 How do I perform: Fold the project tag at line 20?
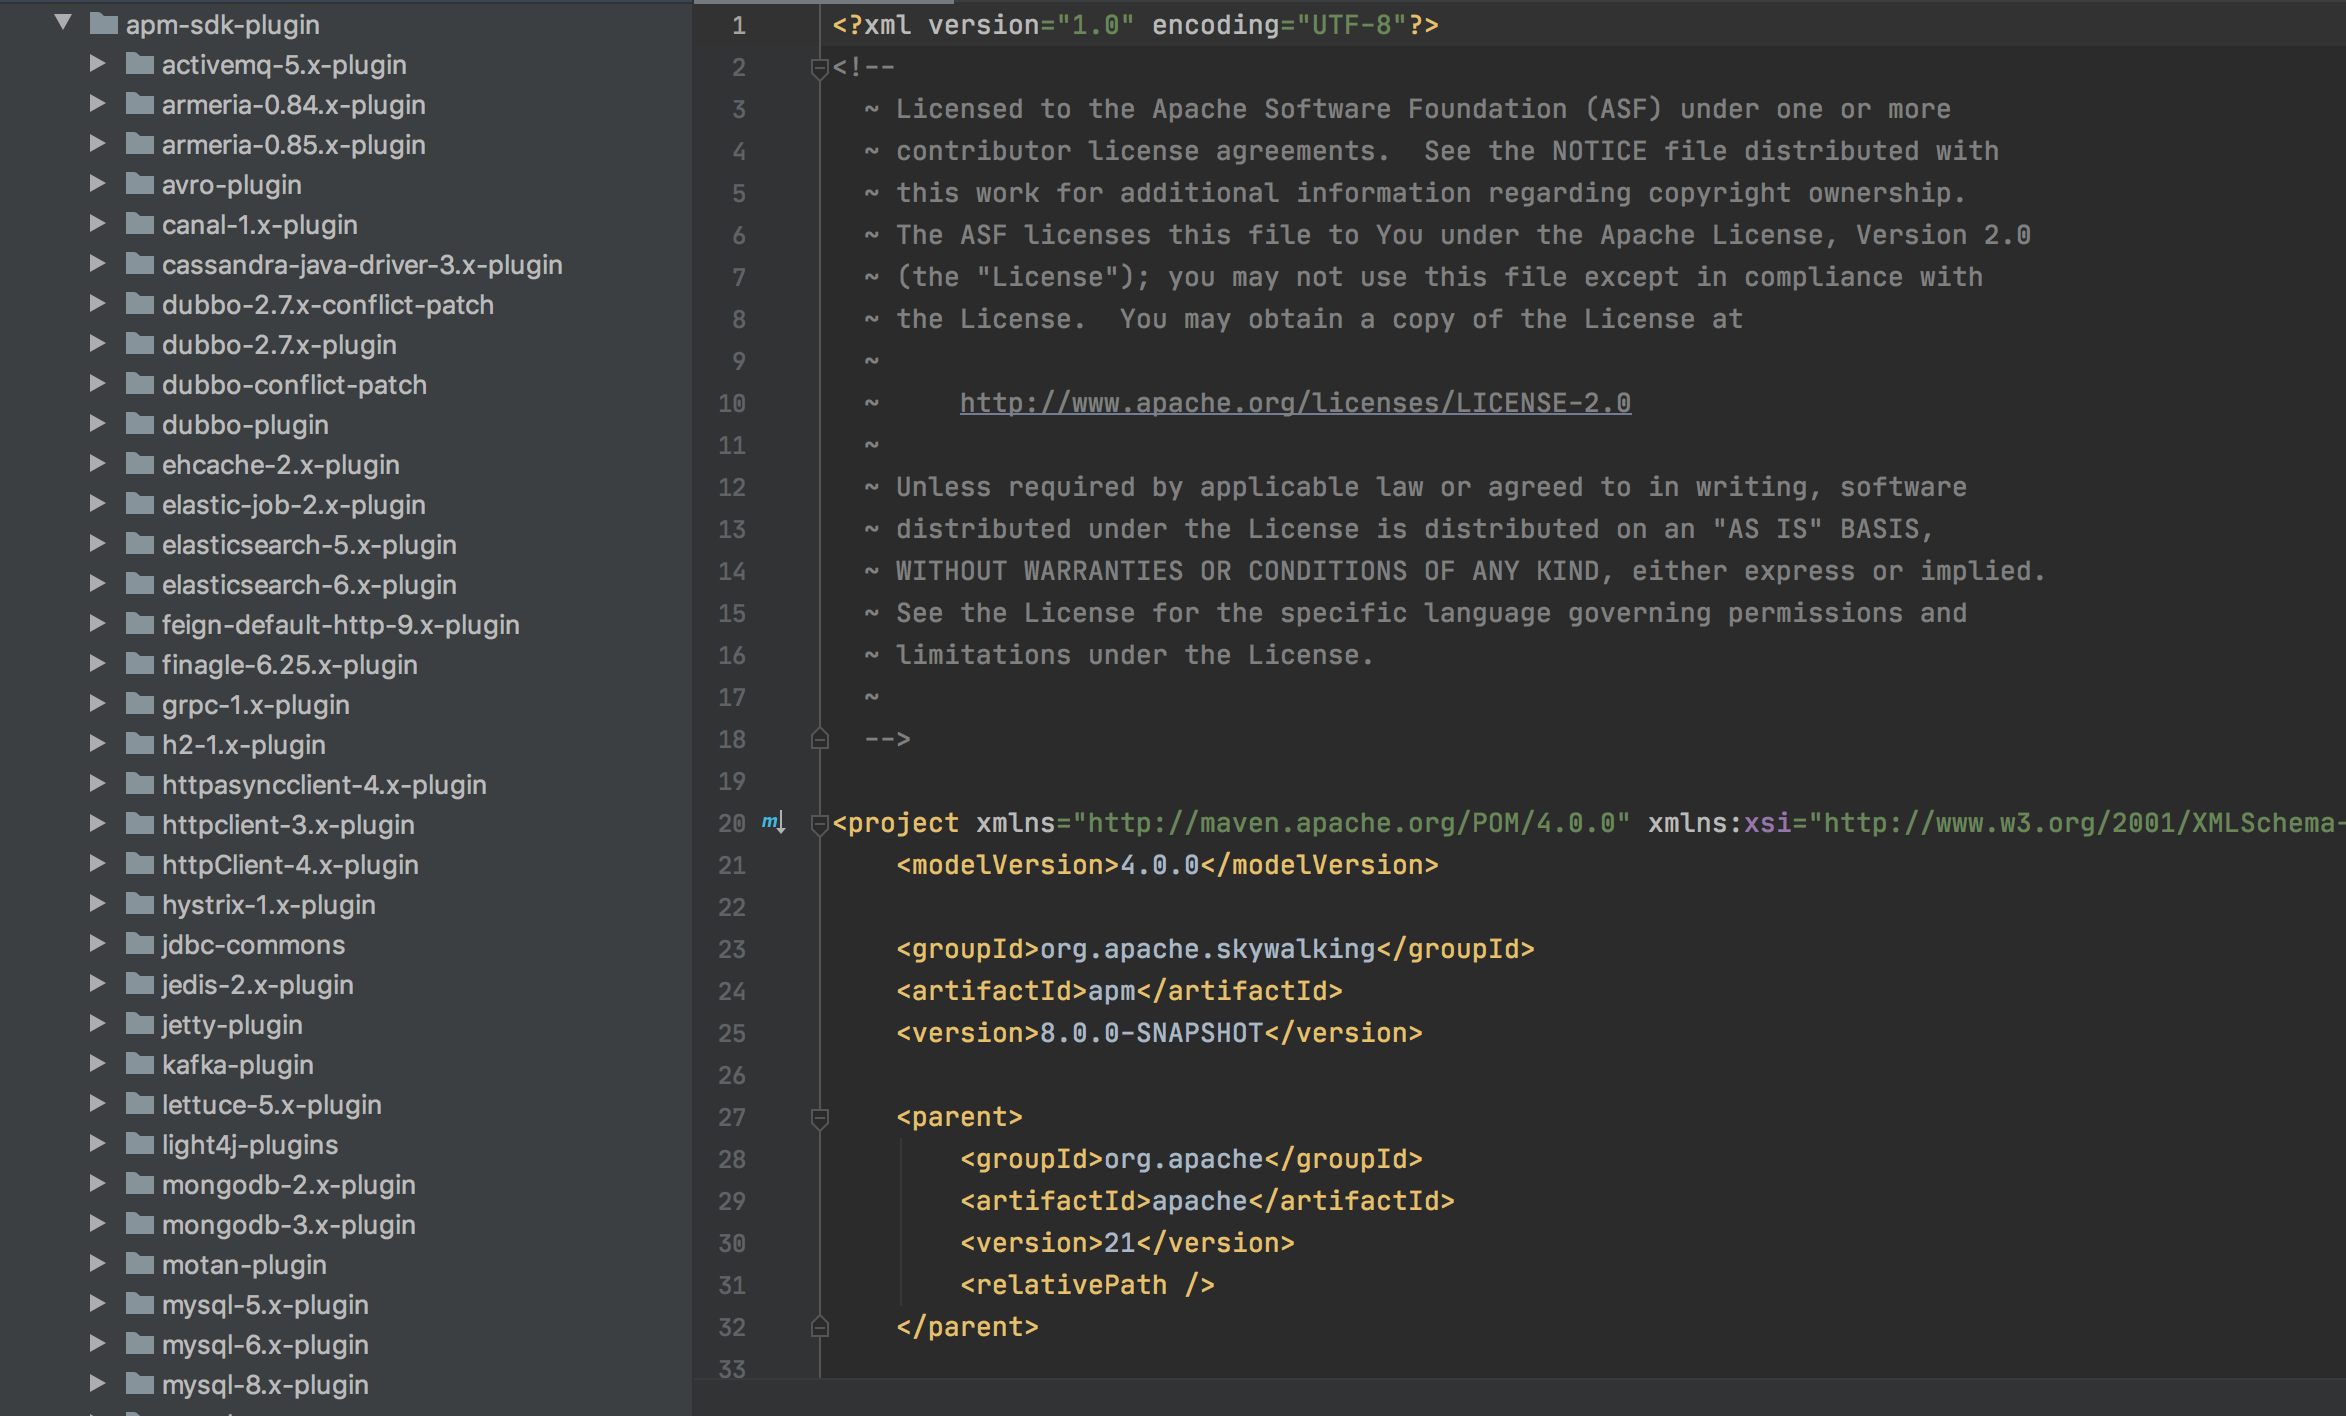point(819,823)
